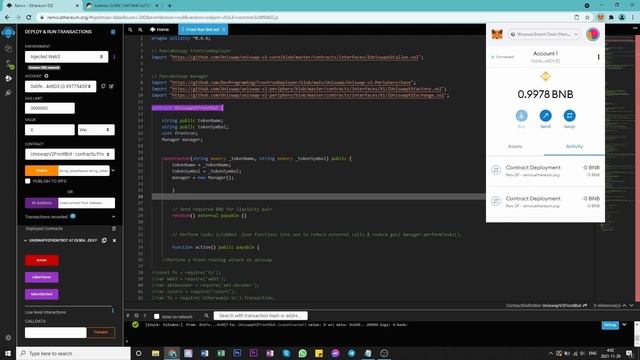This screenshot has height=360, width=640.
Task: Switch to second Chrome browser tab
Action: (123, 6)
